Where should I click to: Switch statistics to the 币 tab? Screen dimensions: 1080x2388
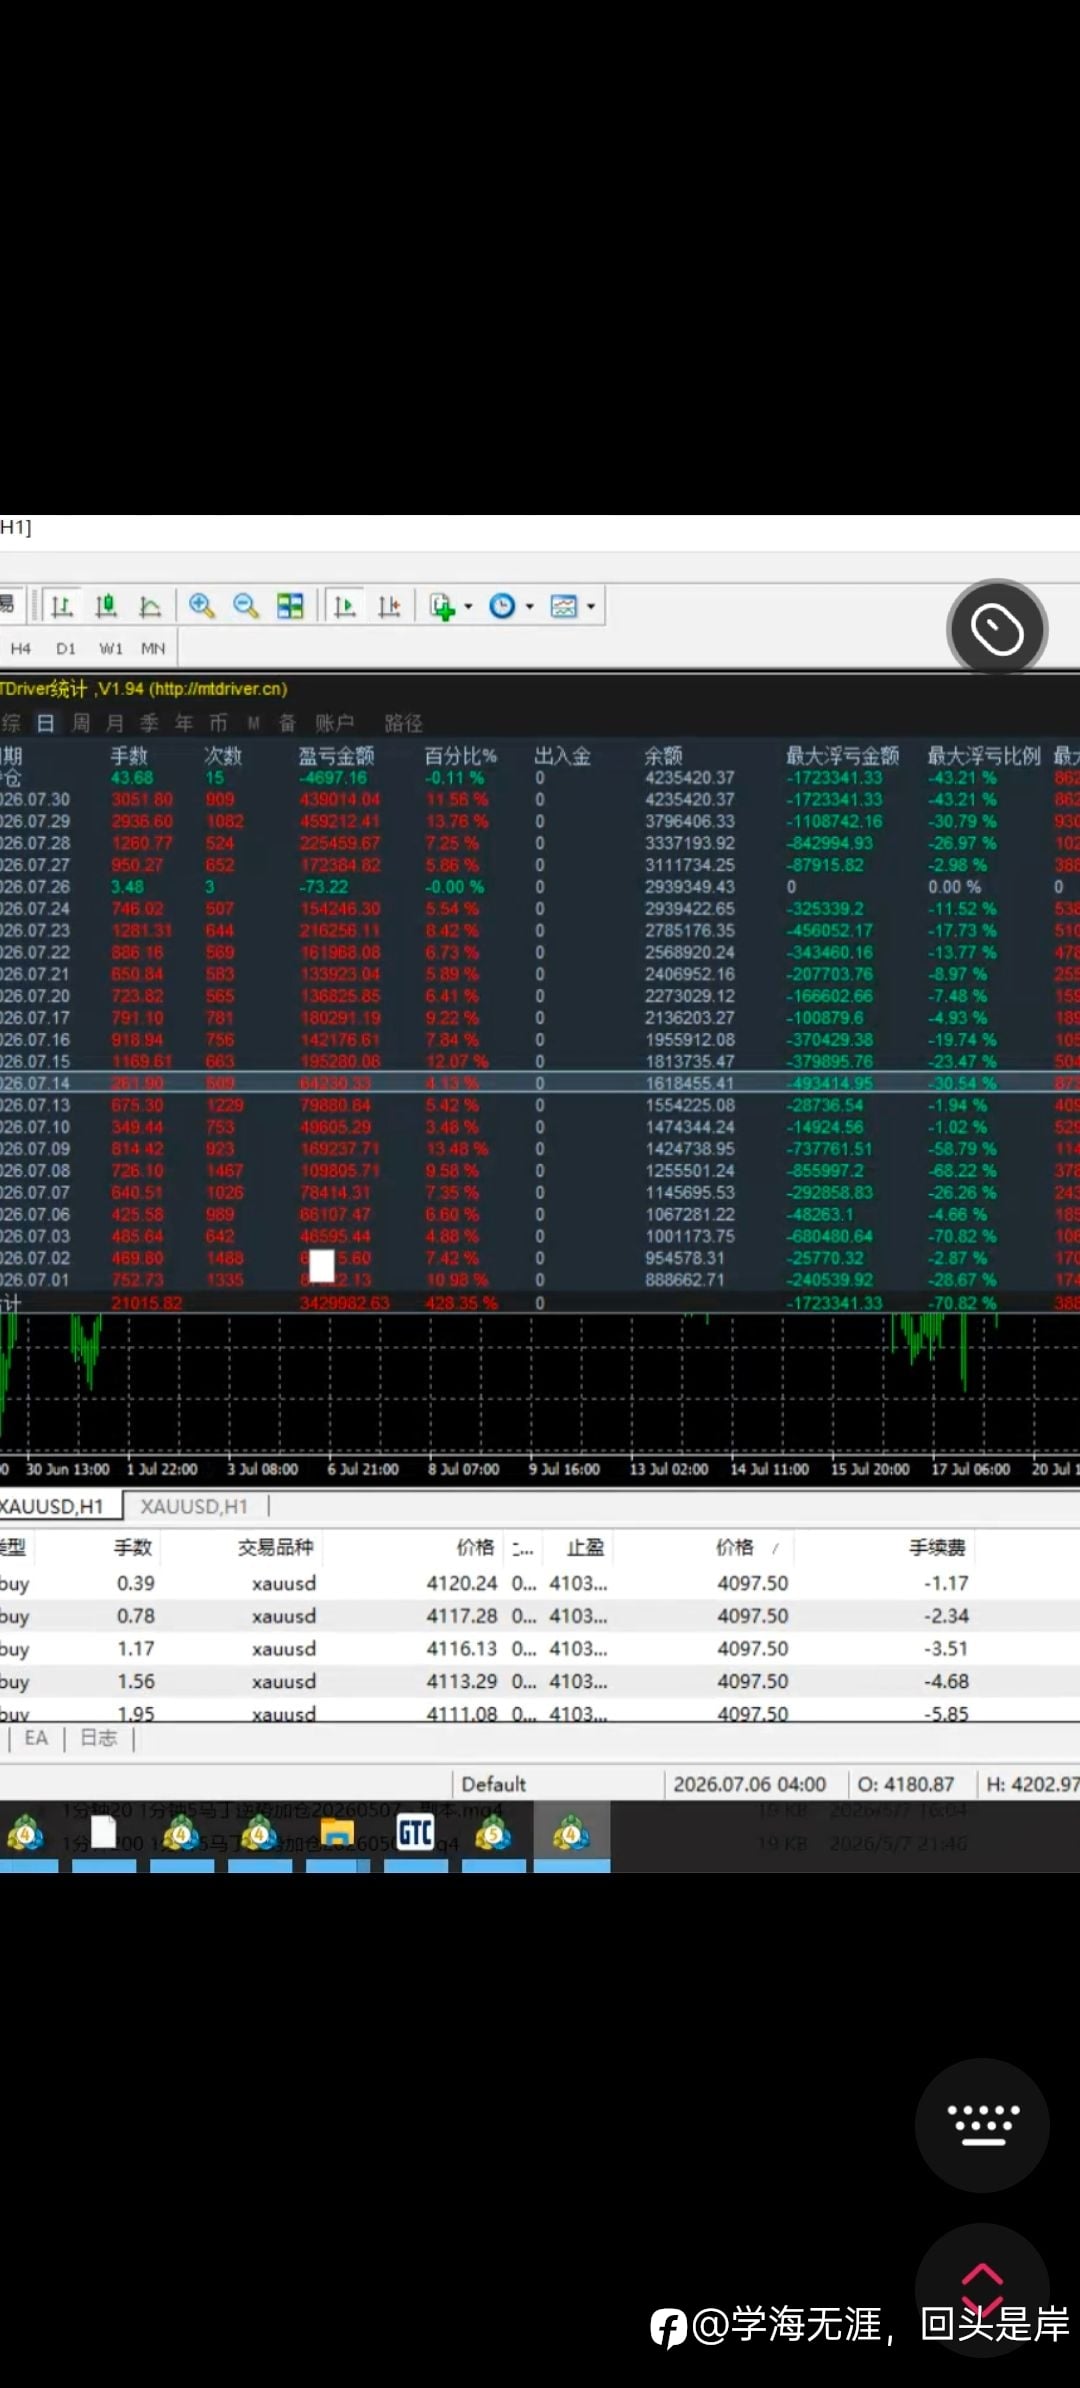pyautogui.click(x=218, y=723)
